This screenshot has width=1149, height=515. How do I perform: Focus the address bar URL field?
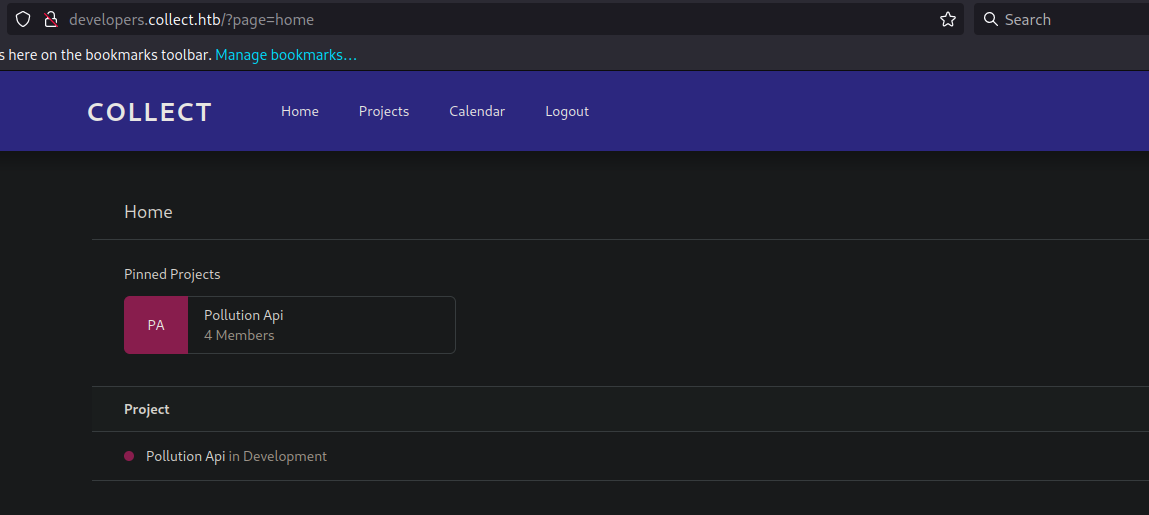500,19
